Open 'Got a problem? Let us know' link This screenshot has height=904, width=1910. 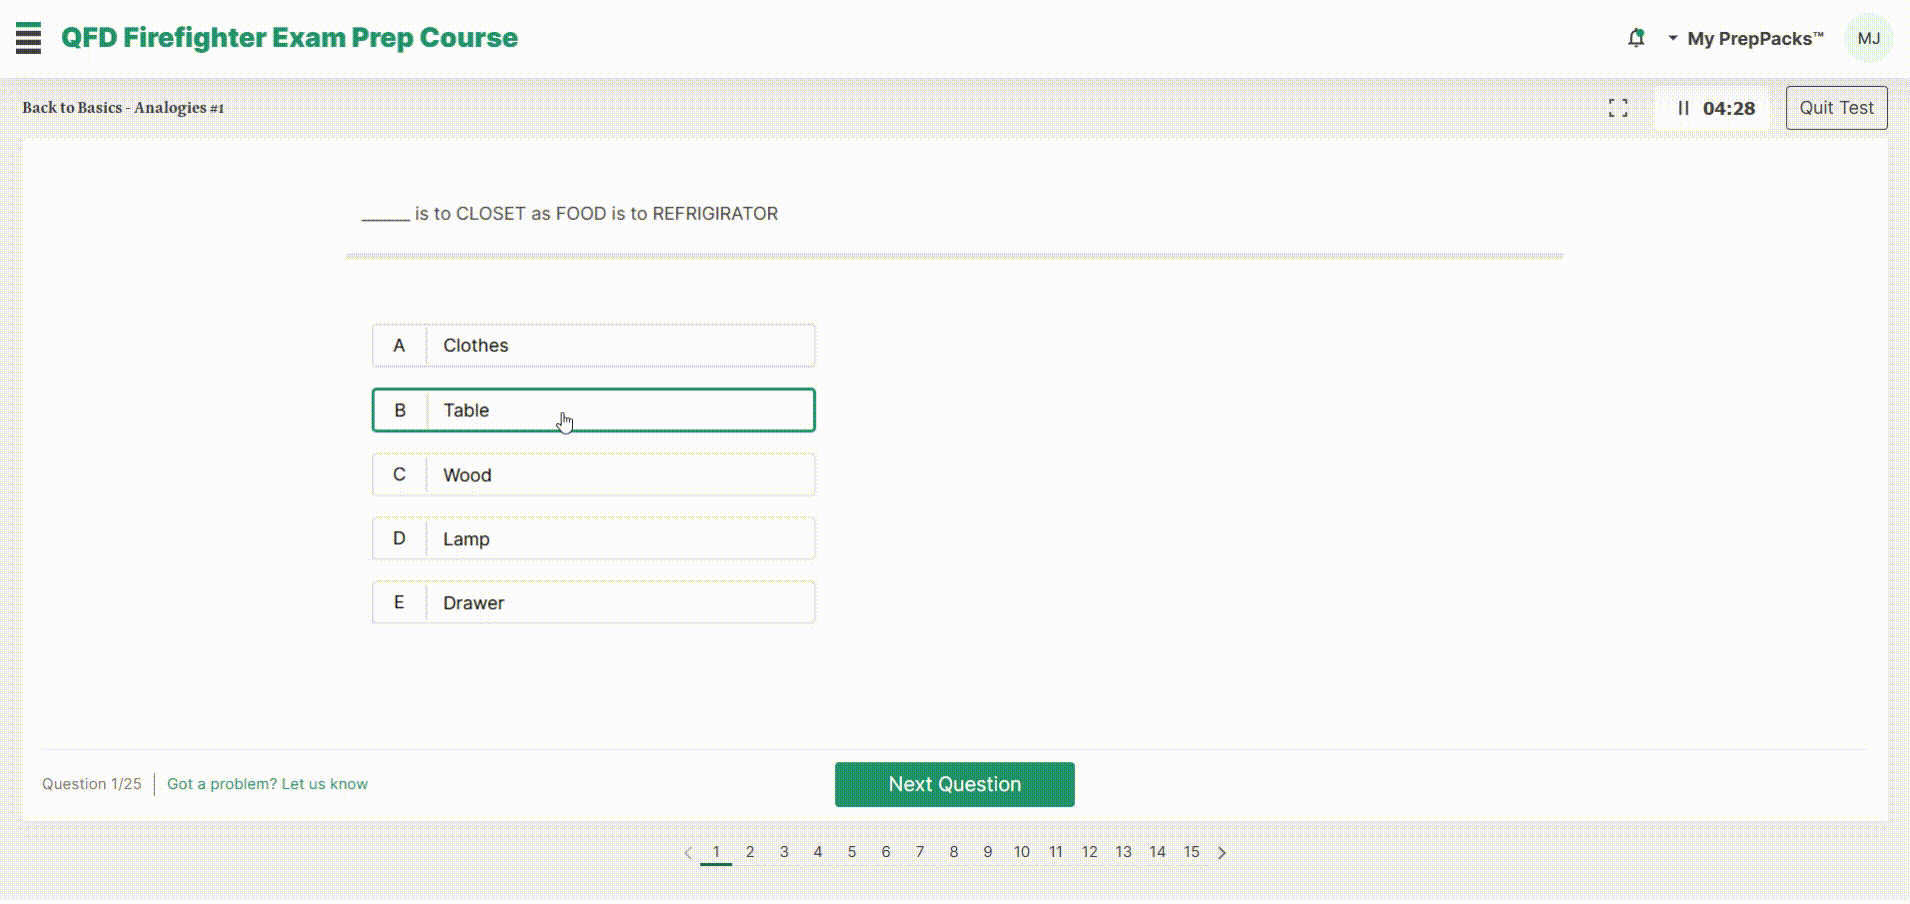(267, 784)
